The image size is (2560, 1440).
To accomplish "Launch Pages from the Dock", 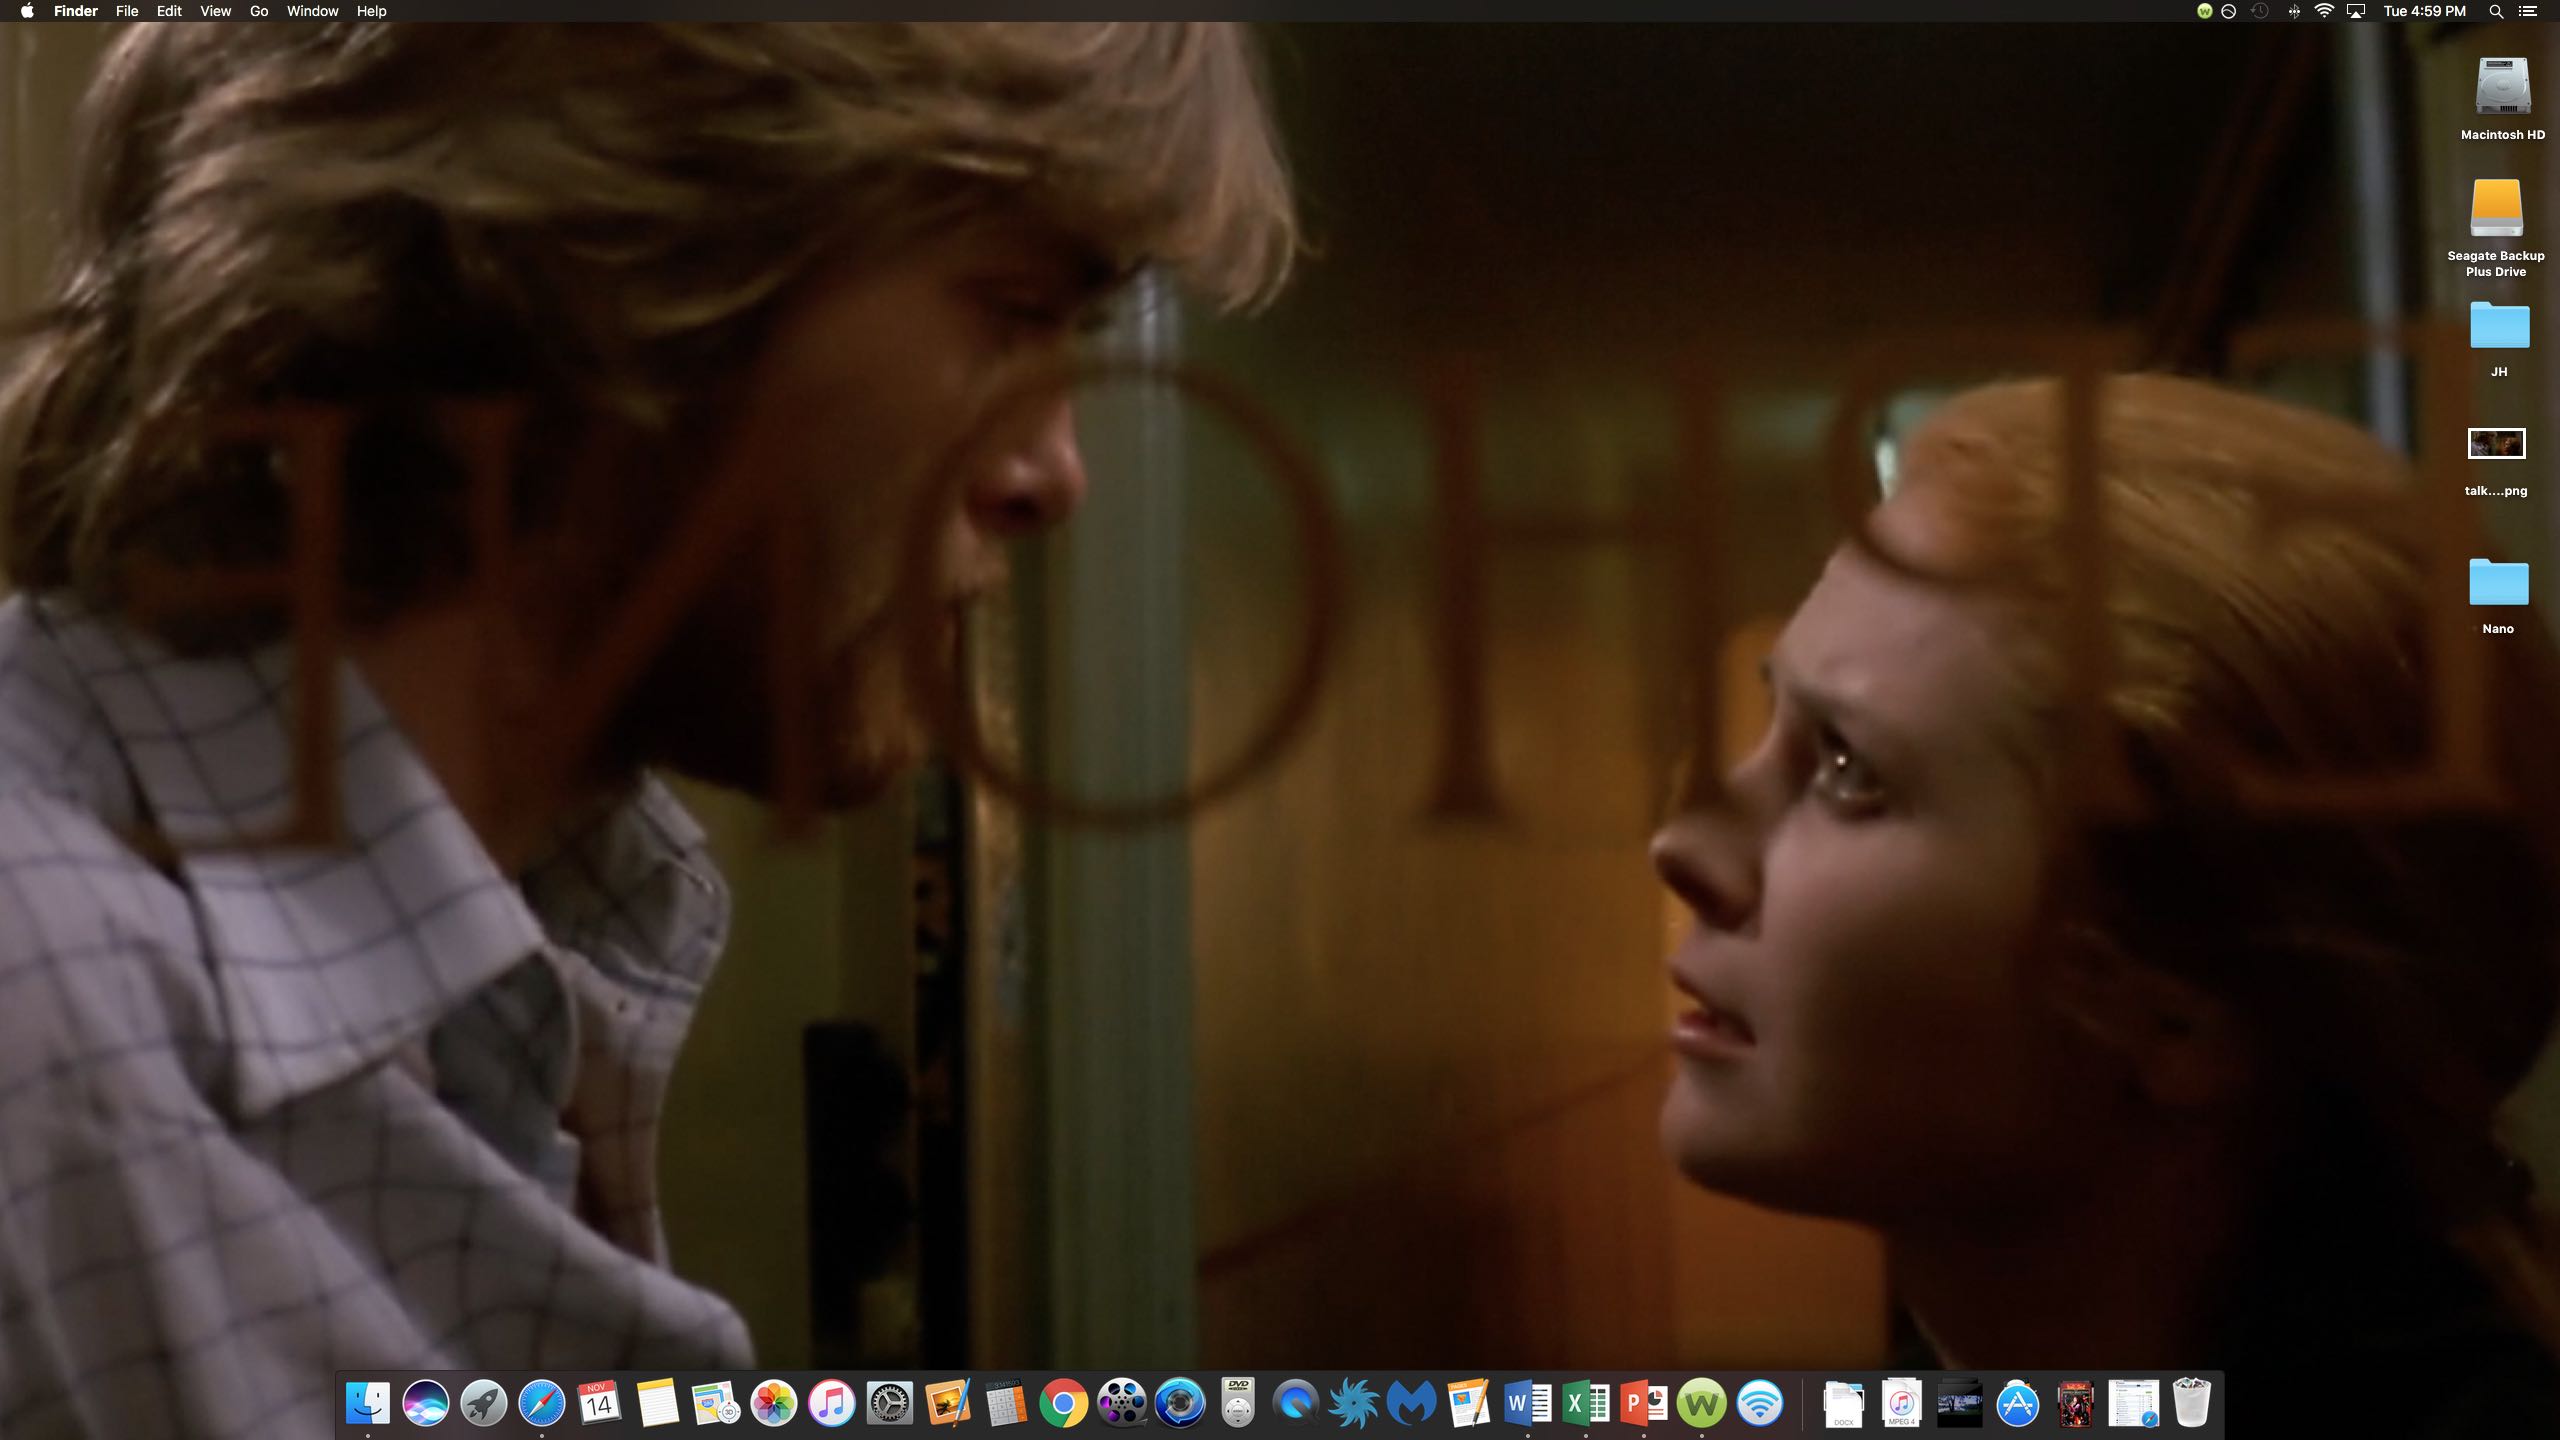I will pos(1470,1403).
